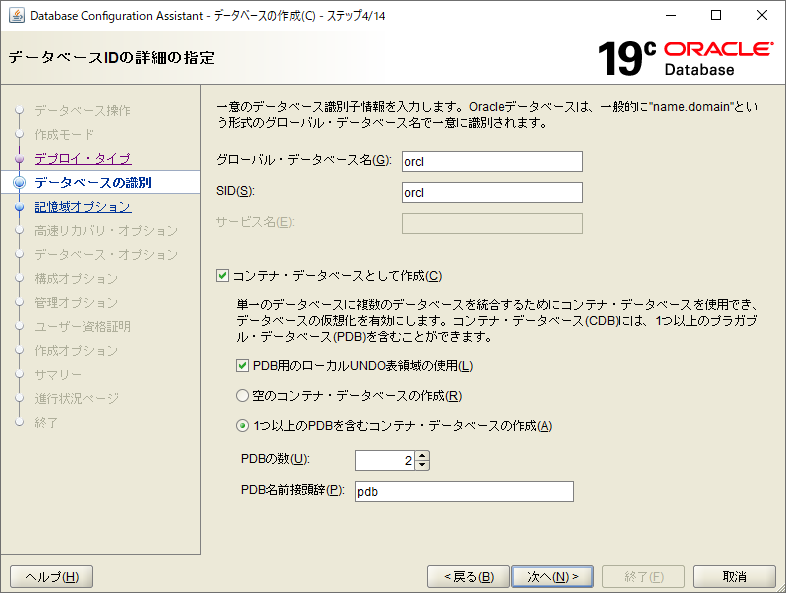Click the disabled サービス名 field
The image size is (786, 593).
[x=492, y=224]
